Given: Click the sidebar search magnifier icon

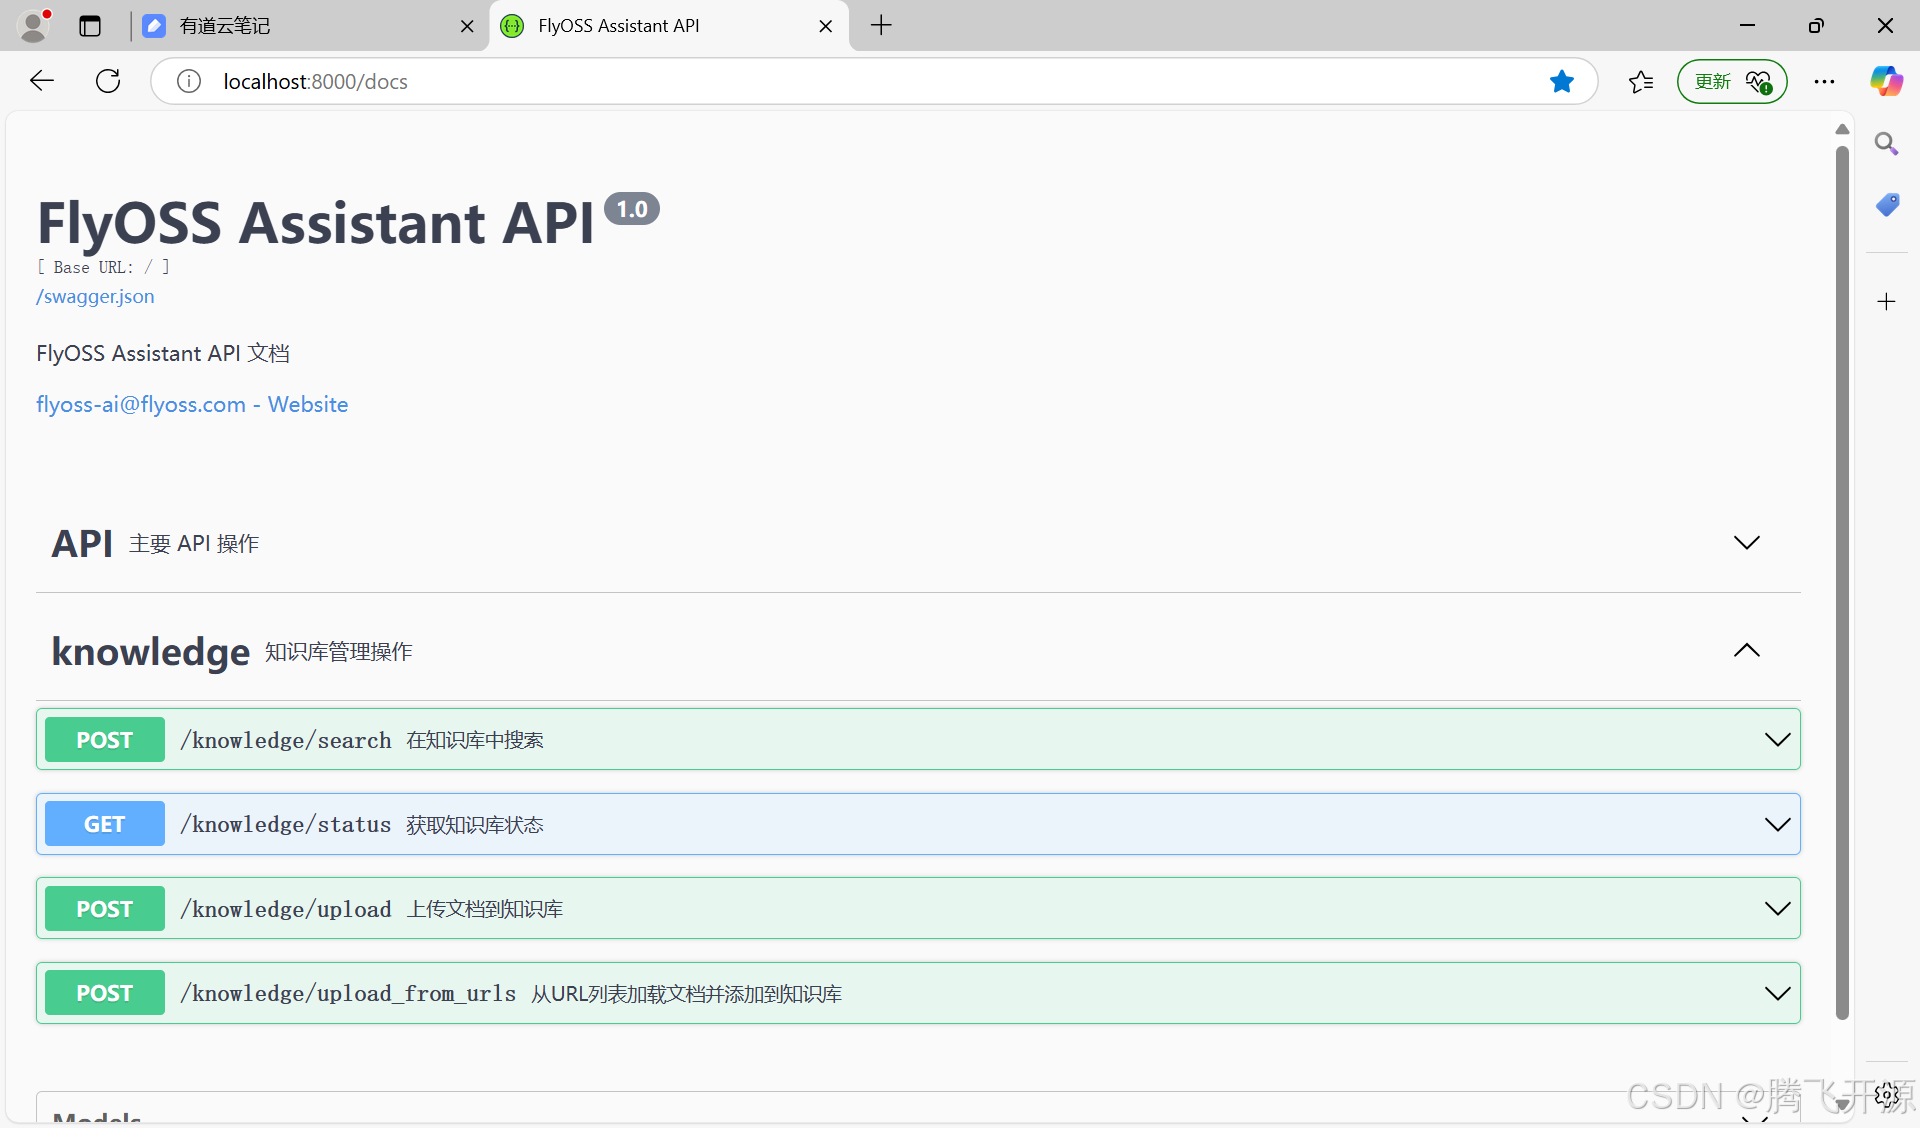Looking at the screenshot, I should coord(1886,144).
